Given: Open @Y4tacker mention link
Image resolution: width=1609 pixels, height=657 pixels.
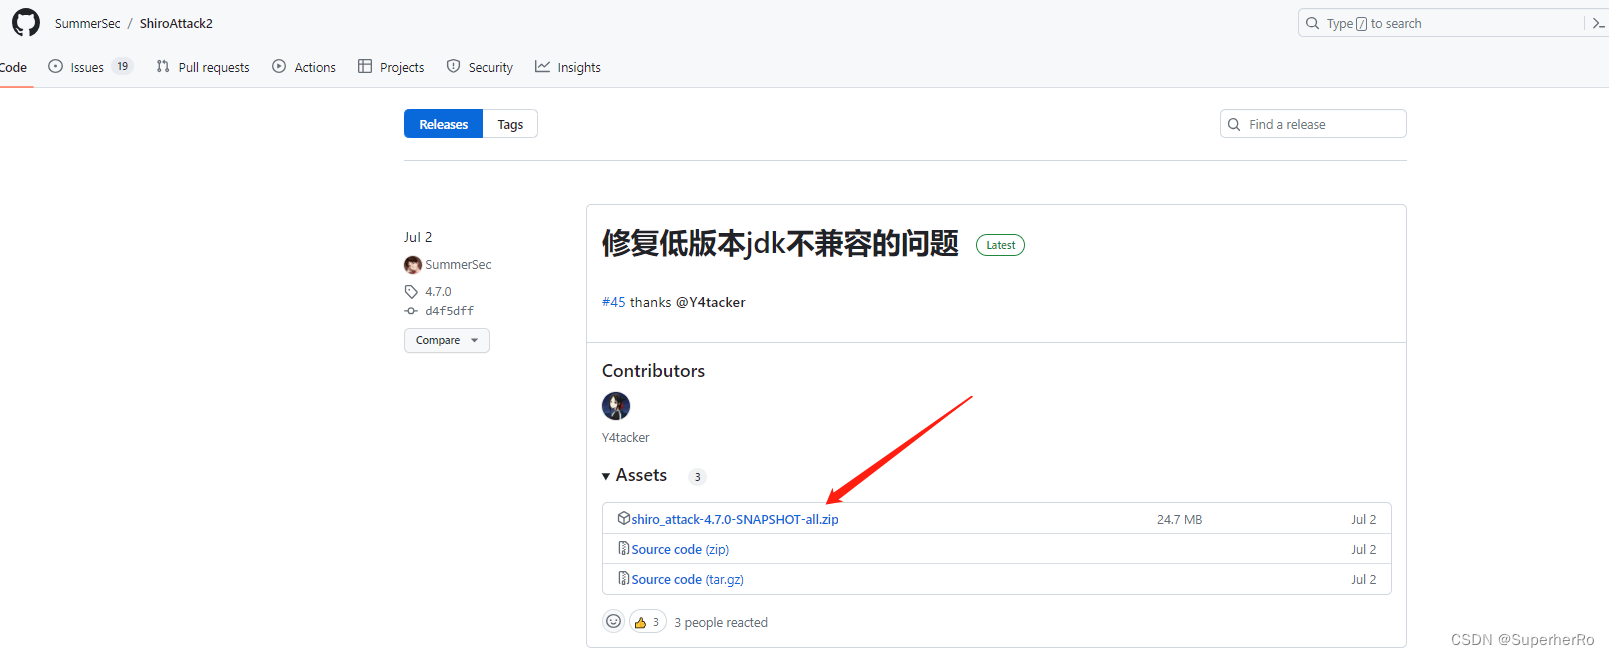Looking at the screenshot, I should click(x=711, y=302).
